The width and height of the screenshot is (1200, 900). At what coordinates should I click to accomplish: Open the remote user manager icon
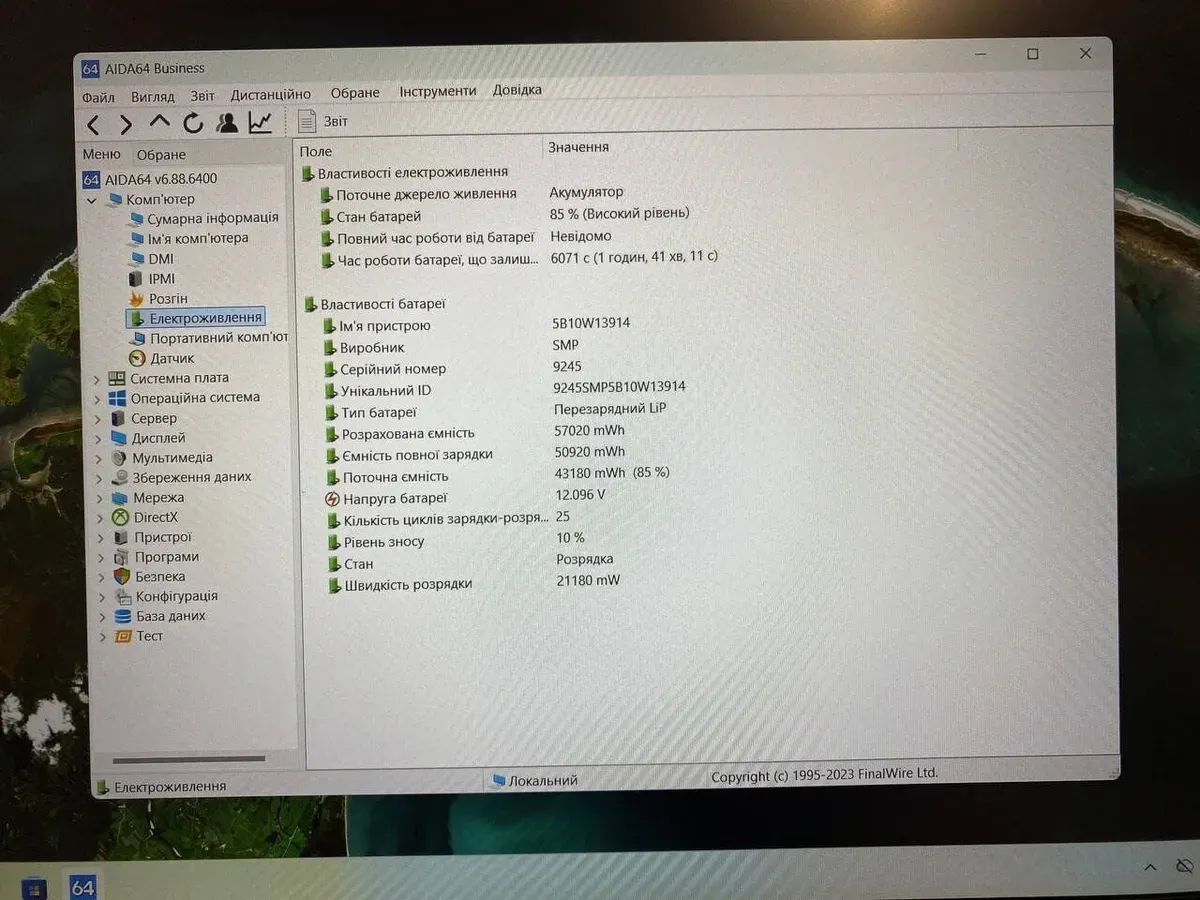coord(227,123)
